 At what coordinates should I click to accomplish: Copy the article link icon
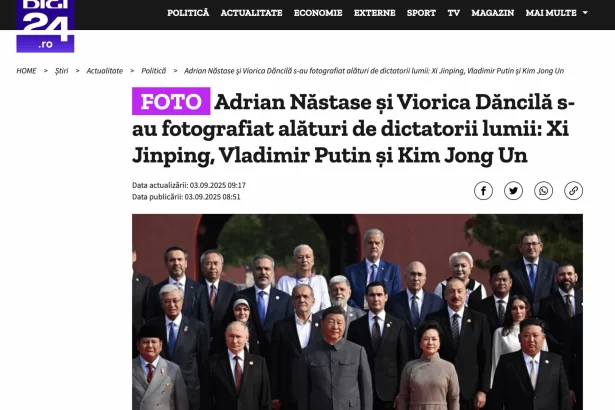tap(573, 191)
